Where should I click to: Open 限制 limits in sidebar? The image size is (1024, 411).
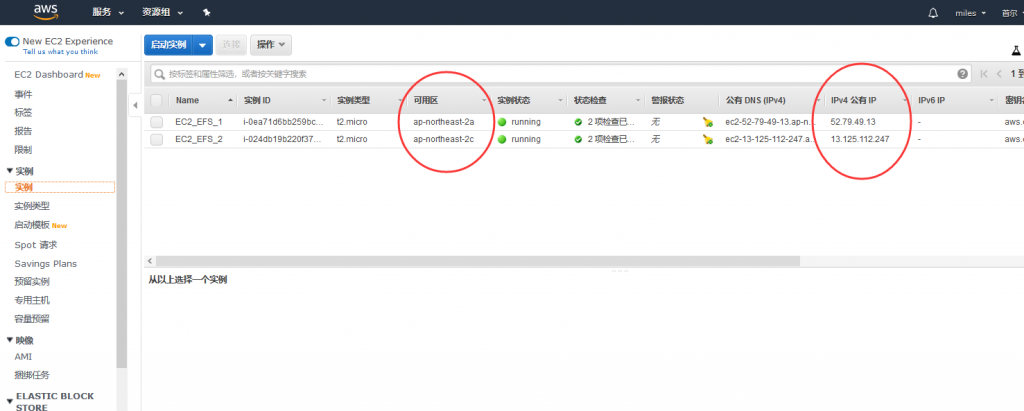[24, 150]
